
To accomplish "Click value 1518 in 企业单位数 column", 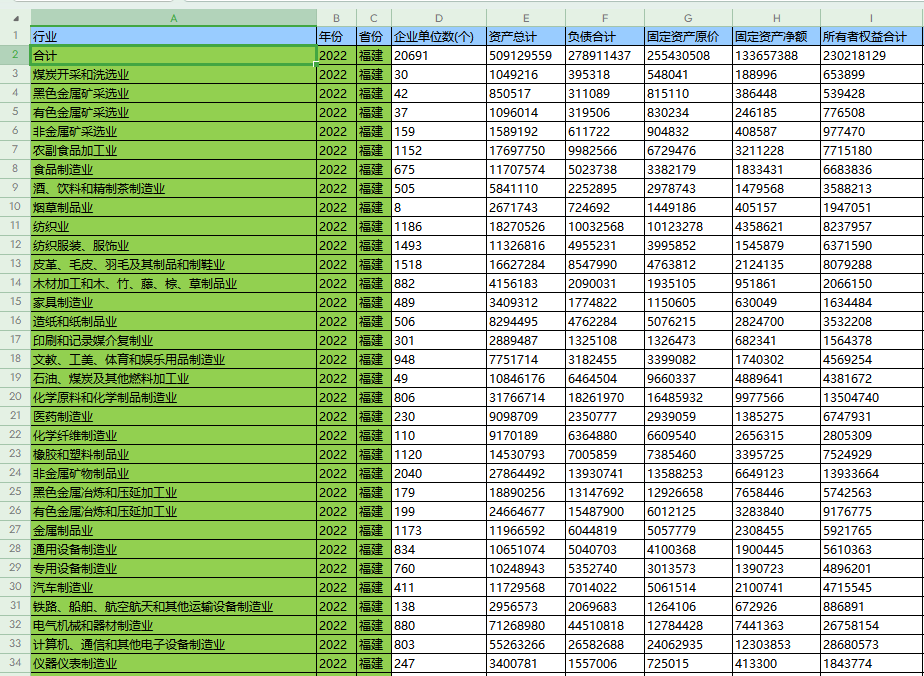I will (438, 264).
